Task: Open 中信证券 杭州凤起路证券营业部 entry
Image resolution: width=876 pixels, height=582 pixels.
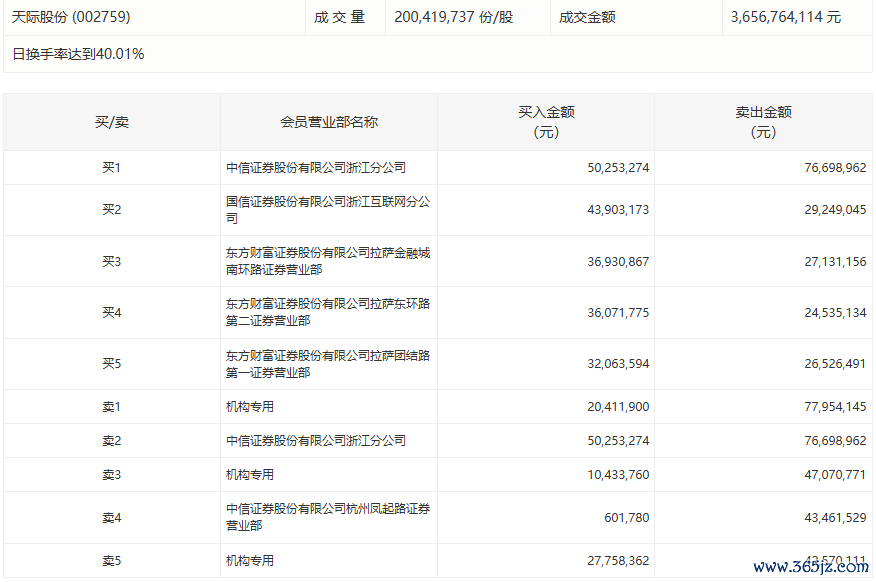Action: [328, 517]
